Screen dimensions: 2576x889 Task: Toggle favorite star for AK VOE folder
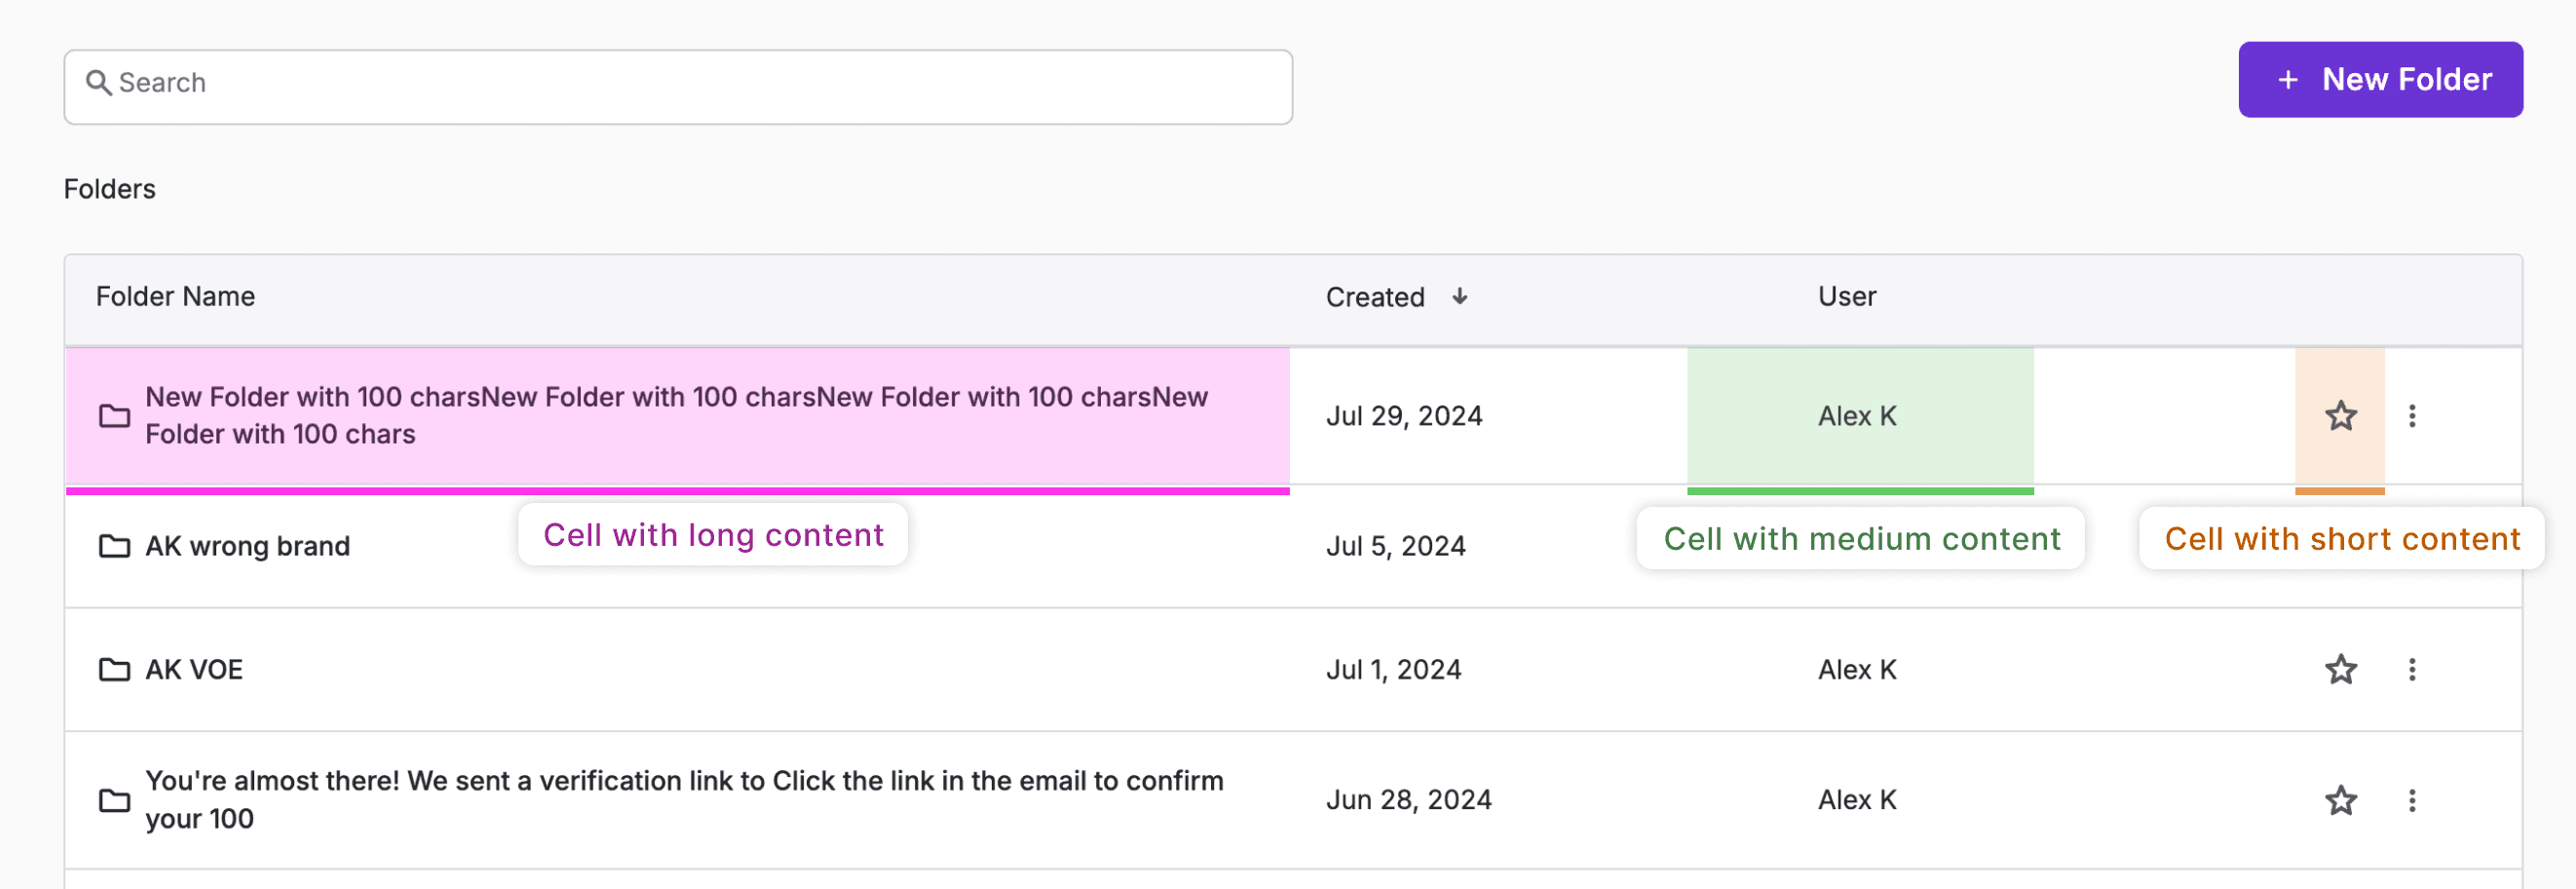[x=2340, y=669]
